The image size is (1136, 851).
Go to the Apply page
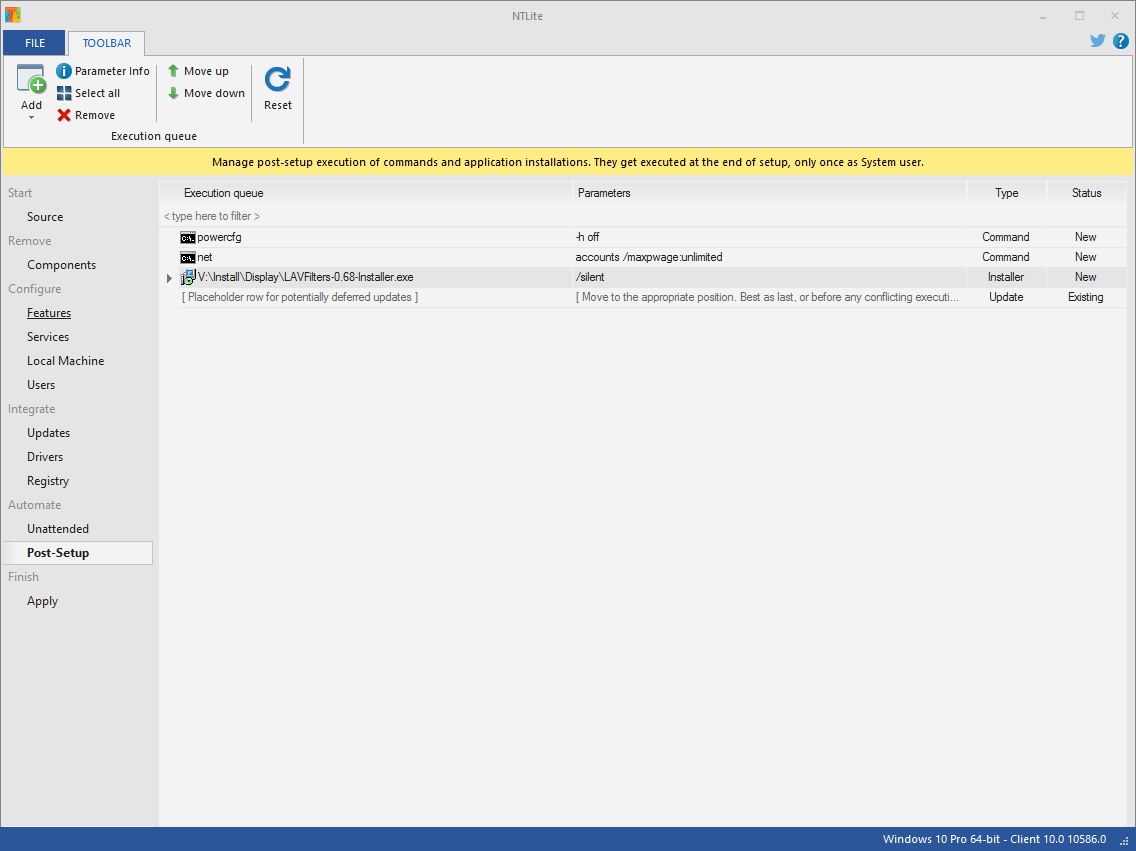coord(42,601)
